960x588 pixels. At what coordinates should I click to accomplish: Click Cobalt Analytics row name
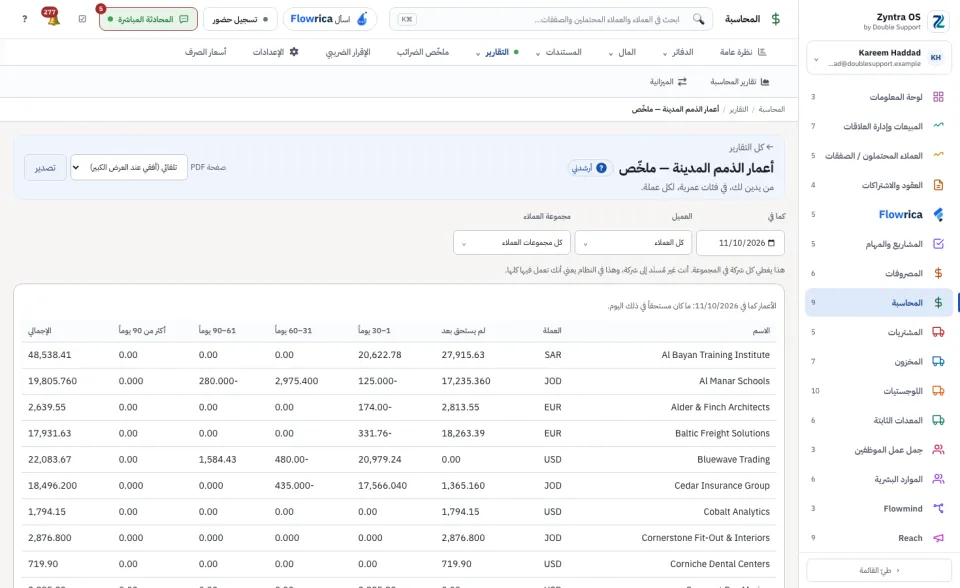[737, 511]
